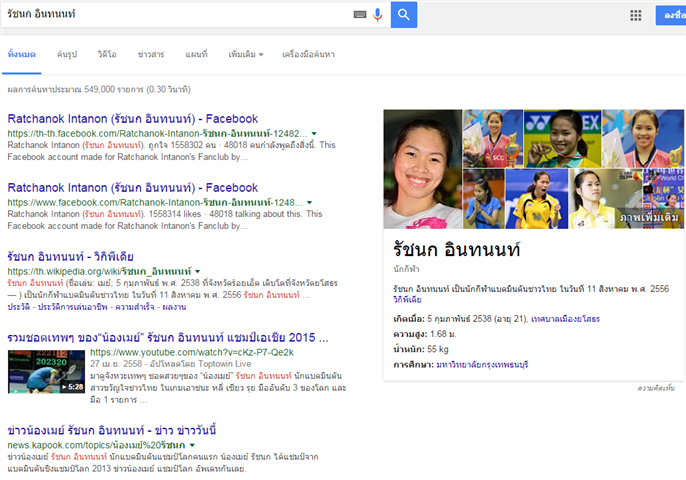Play the 5:28 YouTube video thumbnail
This screenshot has height=480, width=686.
coord(46,371)
